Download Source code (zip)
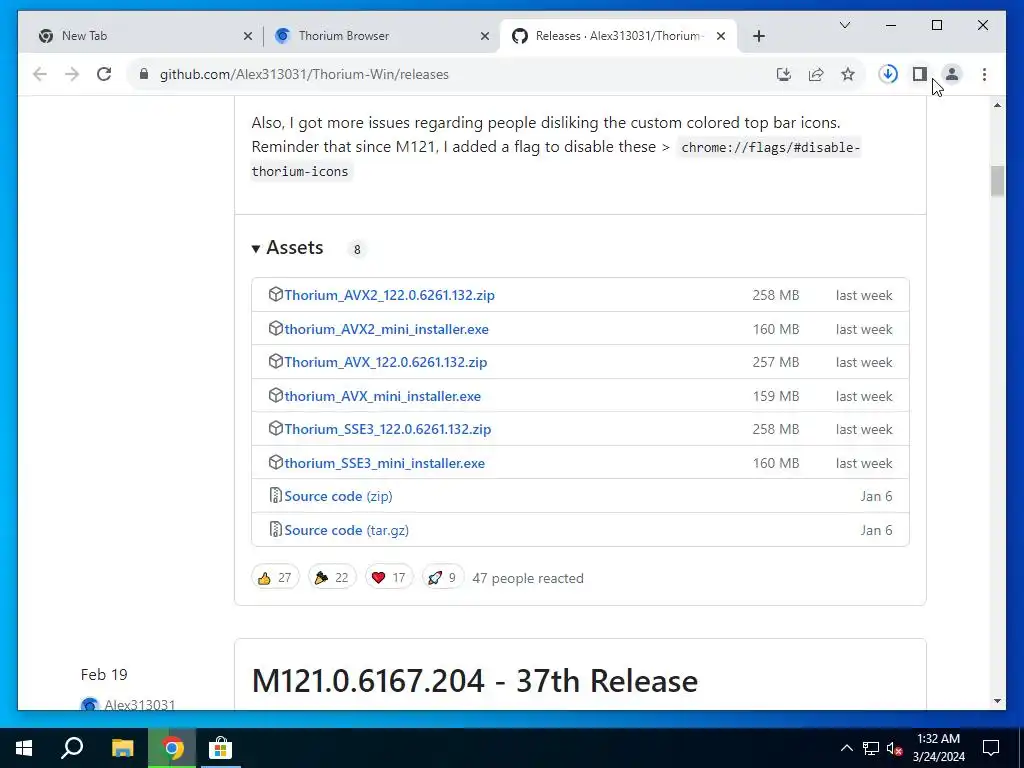The height and width of the screenshot is (768, 1024). click(x=338, y=496)
